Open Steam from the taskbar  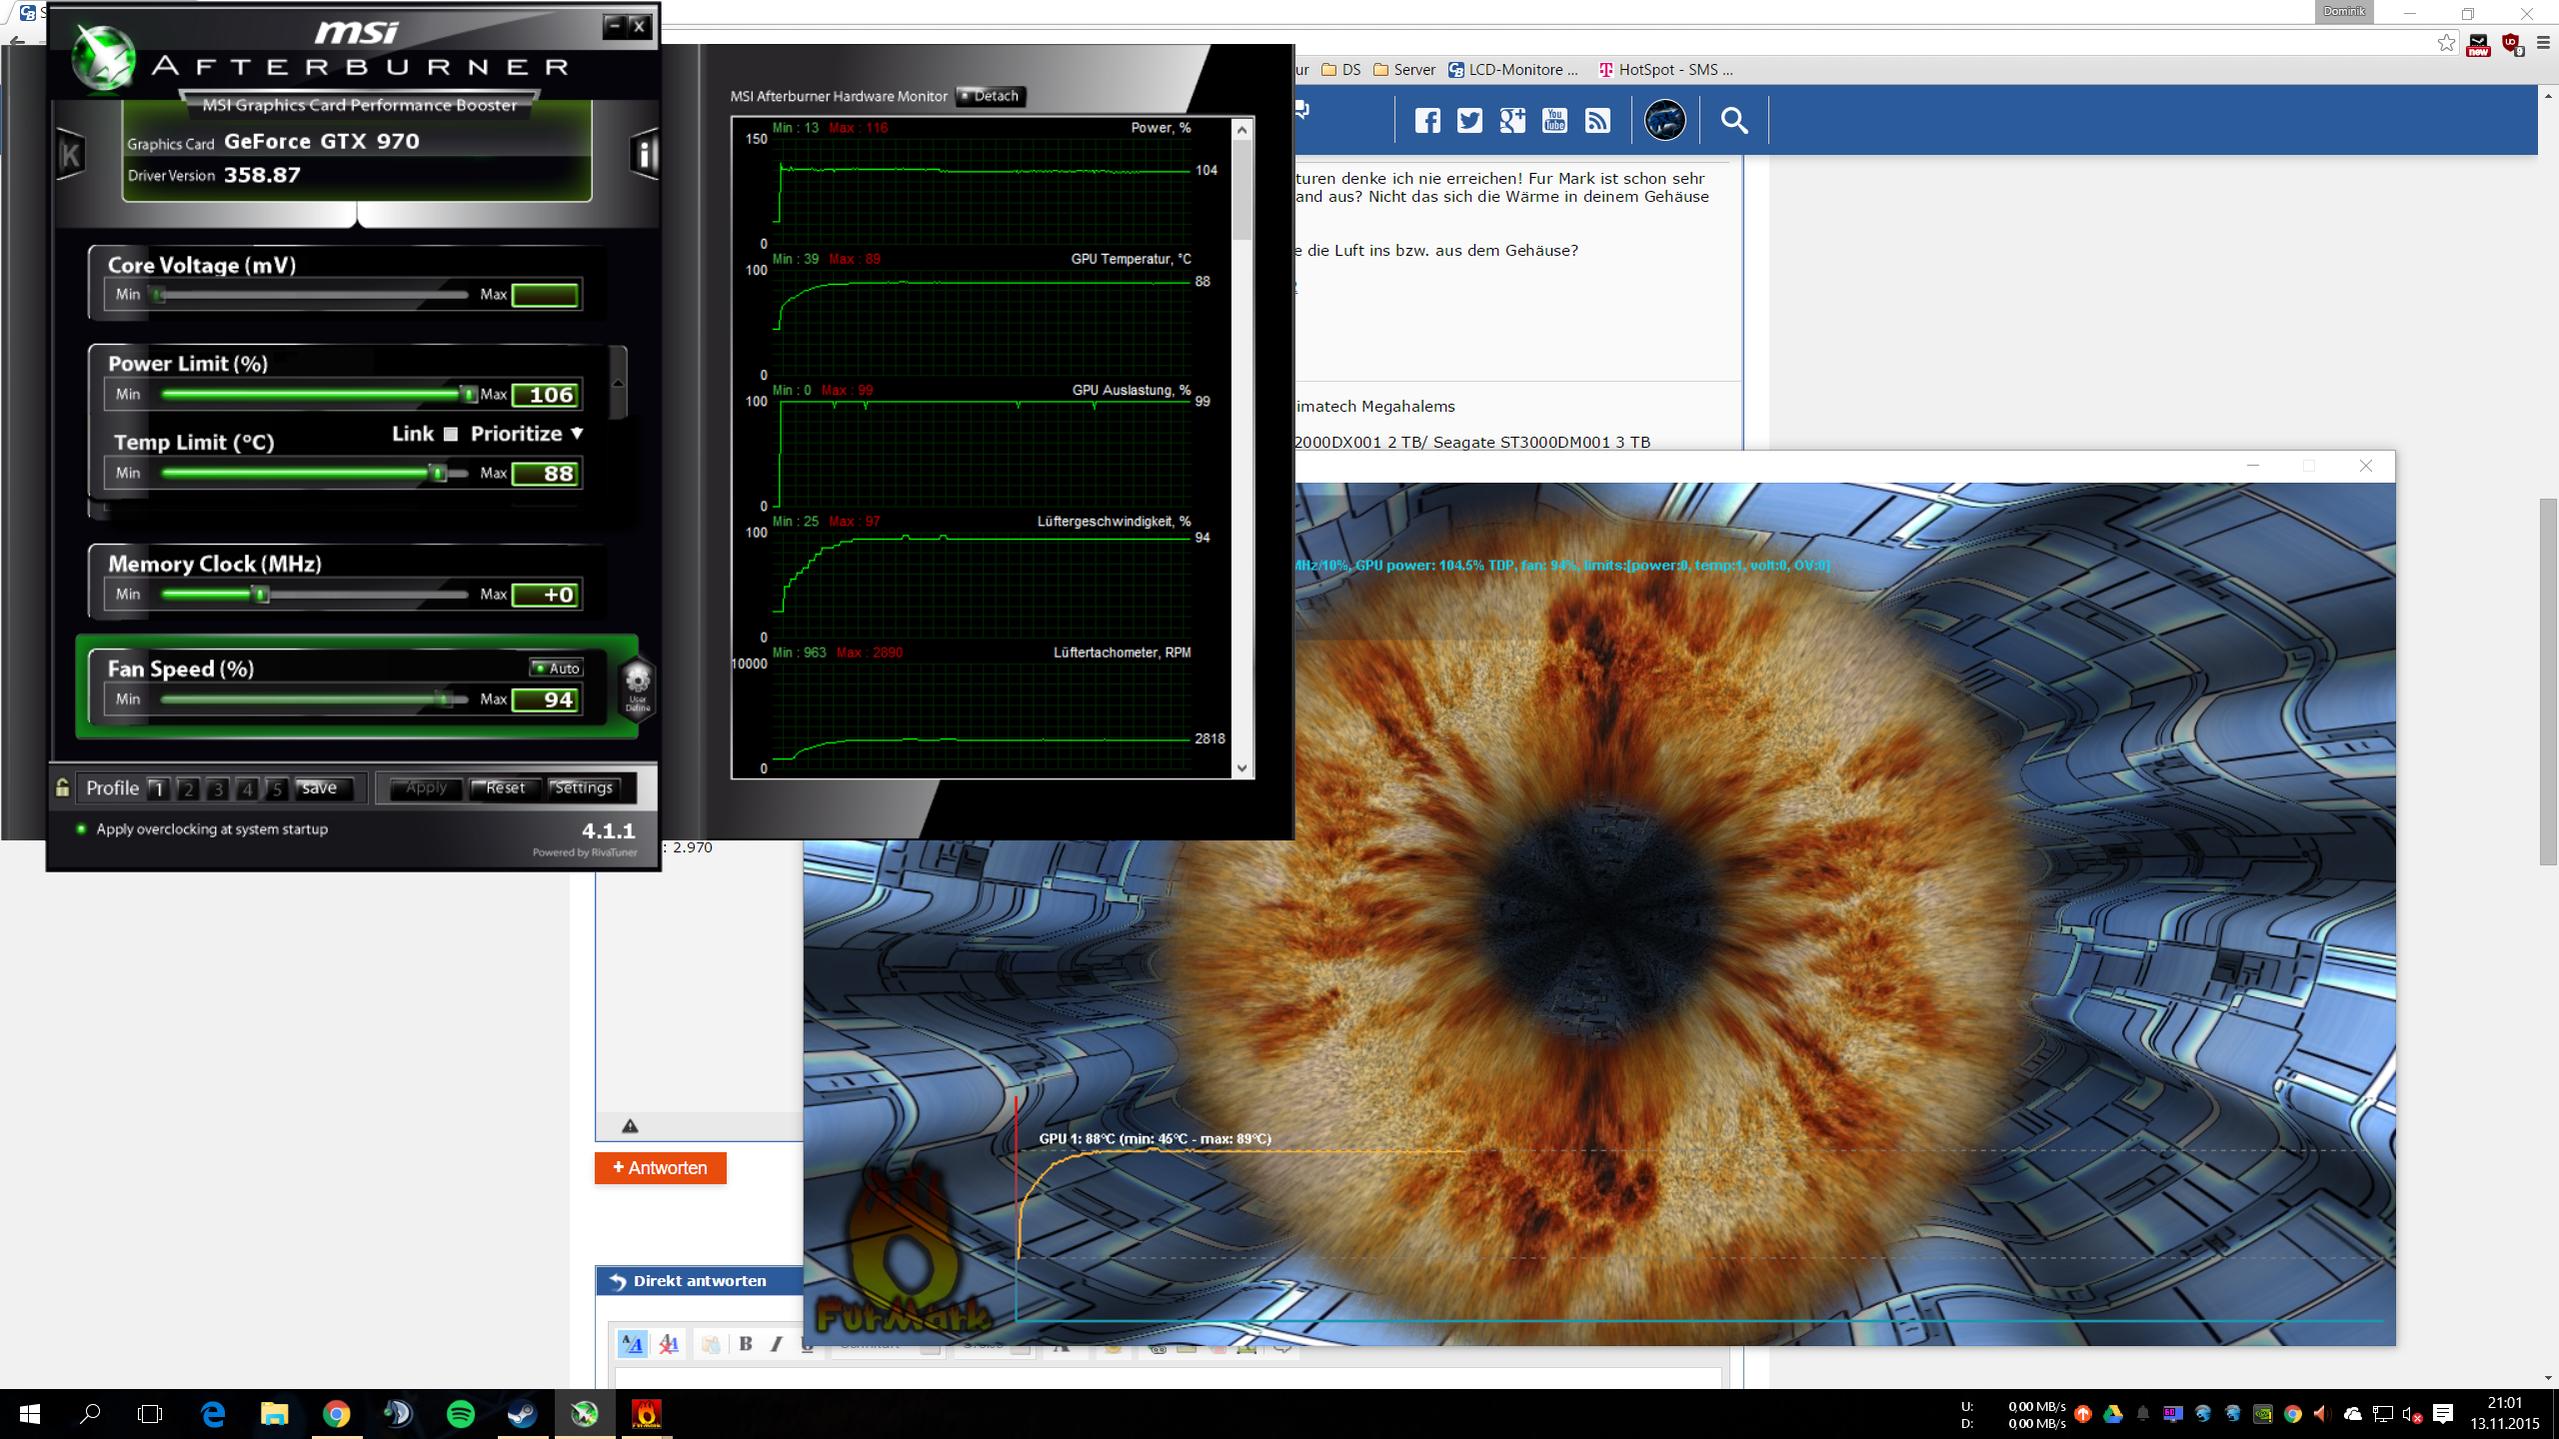[522, 1414]
